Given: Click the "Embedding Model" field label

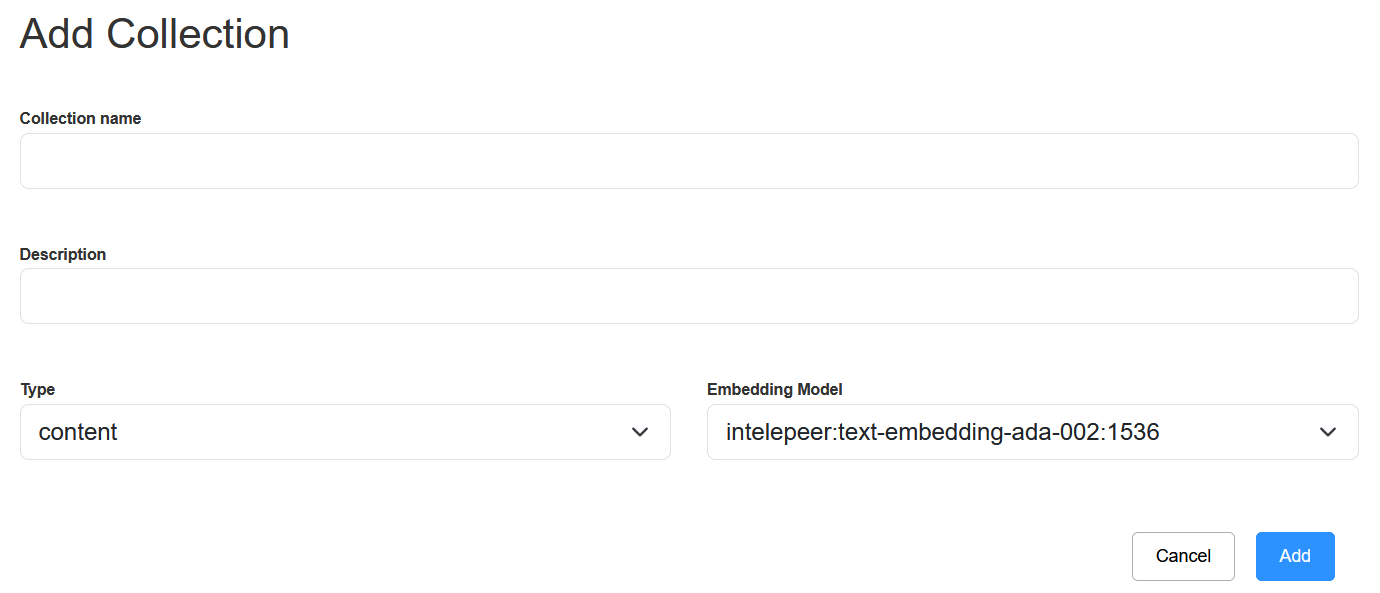Looking at the screenshot, I should coord(775,389).
